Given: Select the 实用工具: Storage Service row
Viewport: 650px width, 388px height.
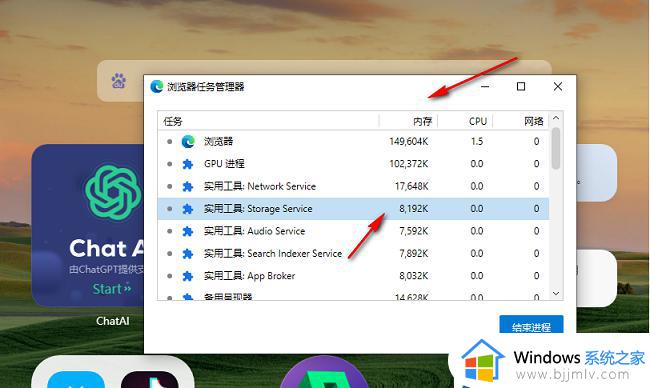Looking at the screenshot, I should [x=354, y=209].
